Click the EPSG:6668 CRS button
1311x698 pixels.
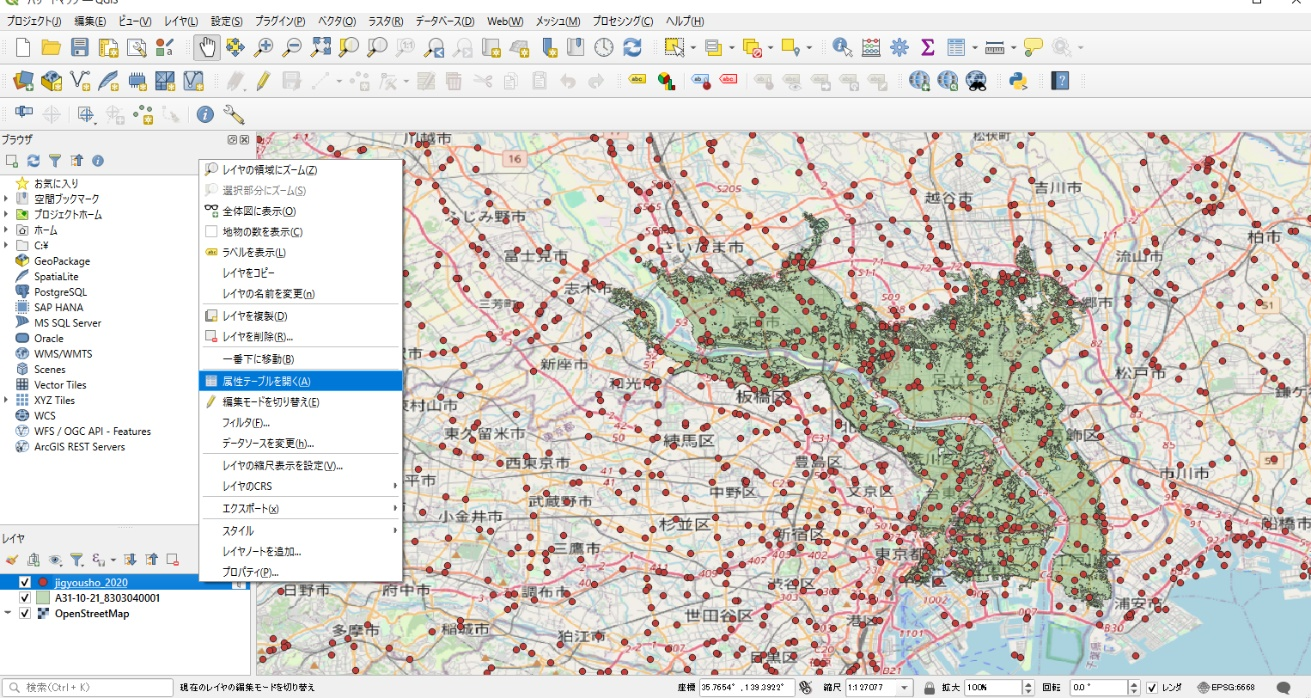(x=1226, y=688)
